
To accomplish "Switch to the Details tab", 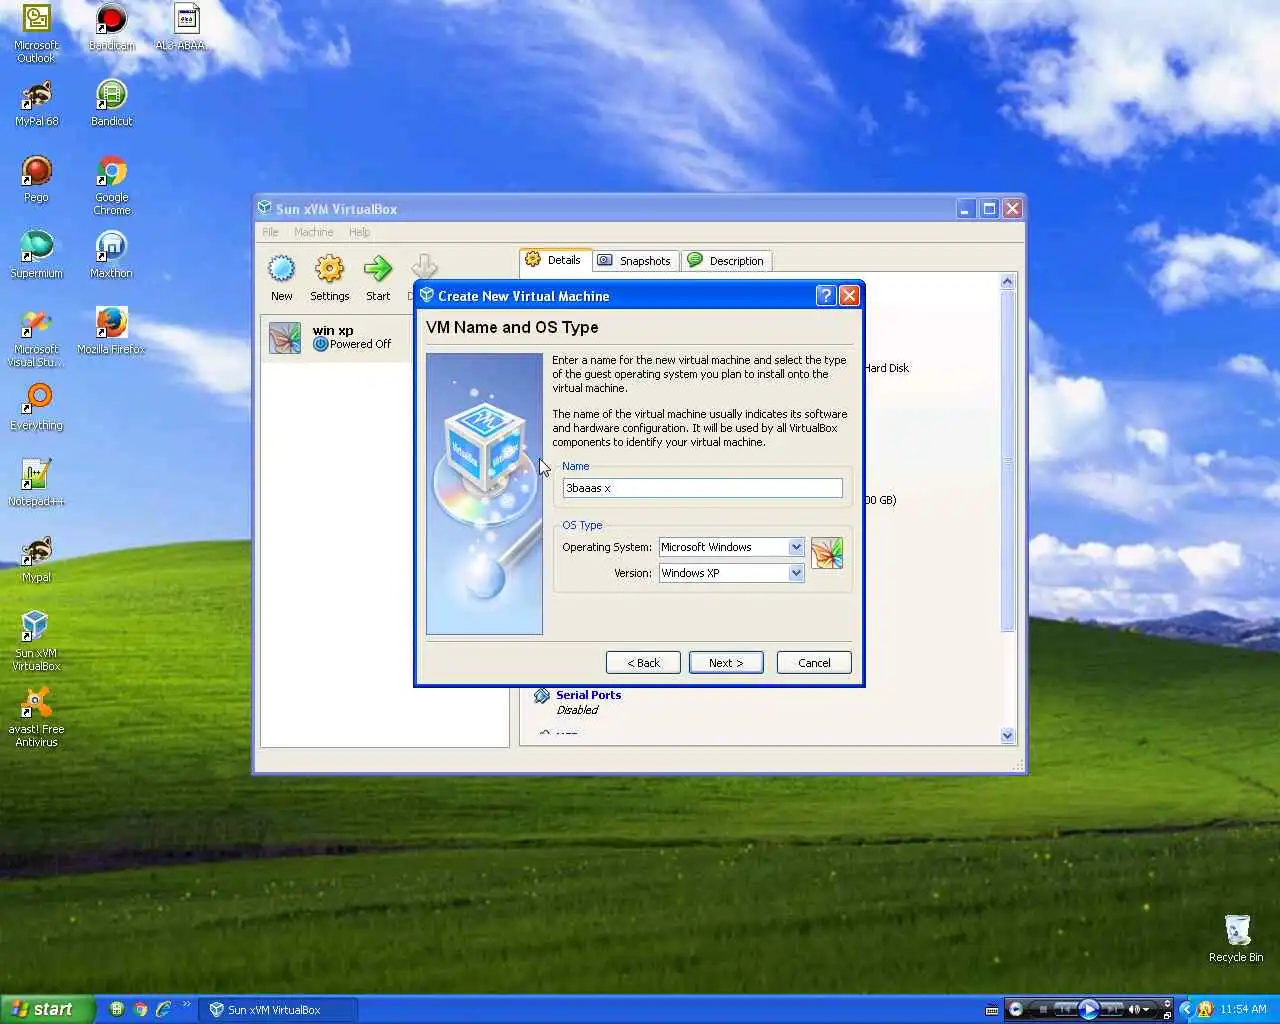I will click(x=555, y=260).
